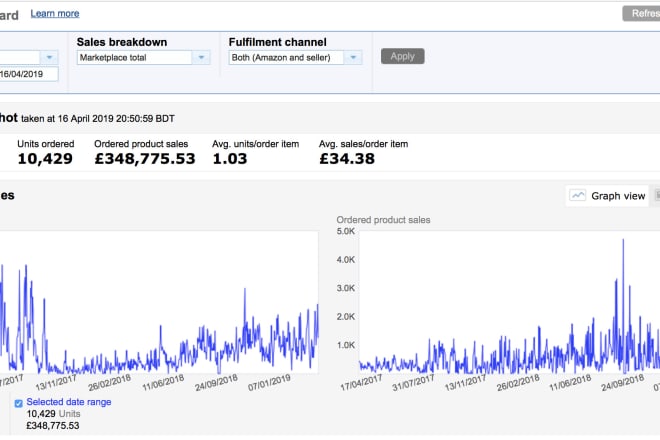Click the Ordered product sales £348,775.53 value
Image resolution: width=660 pixels, height=440 pixels.
coord(145,159)
